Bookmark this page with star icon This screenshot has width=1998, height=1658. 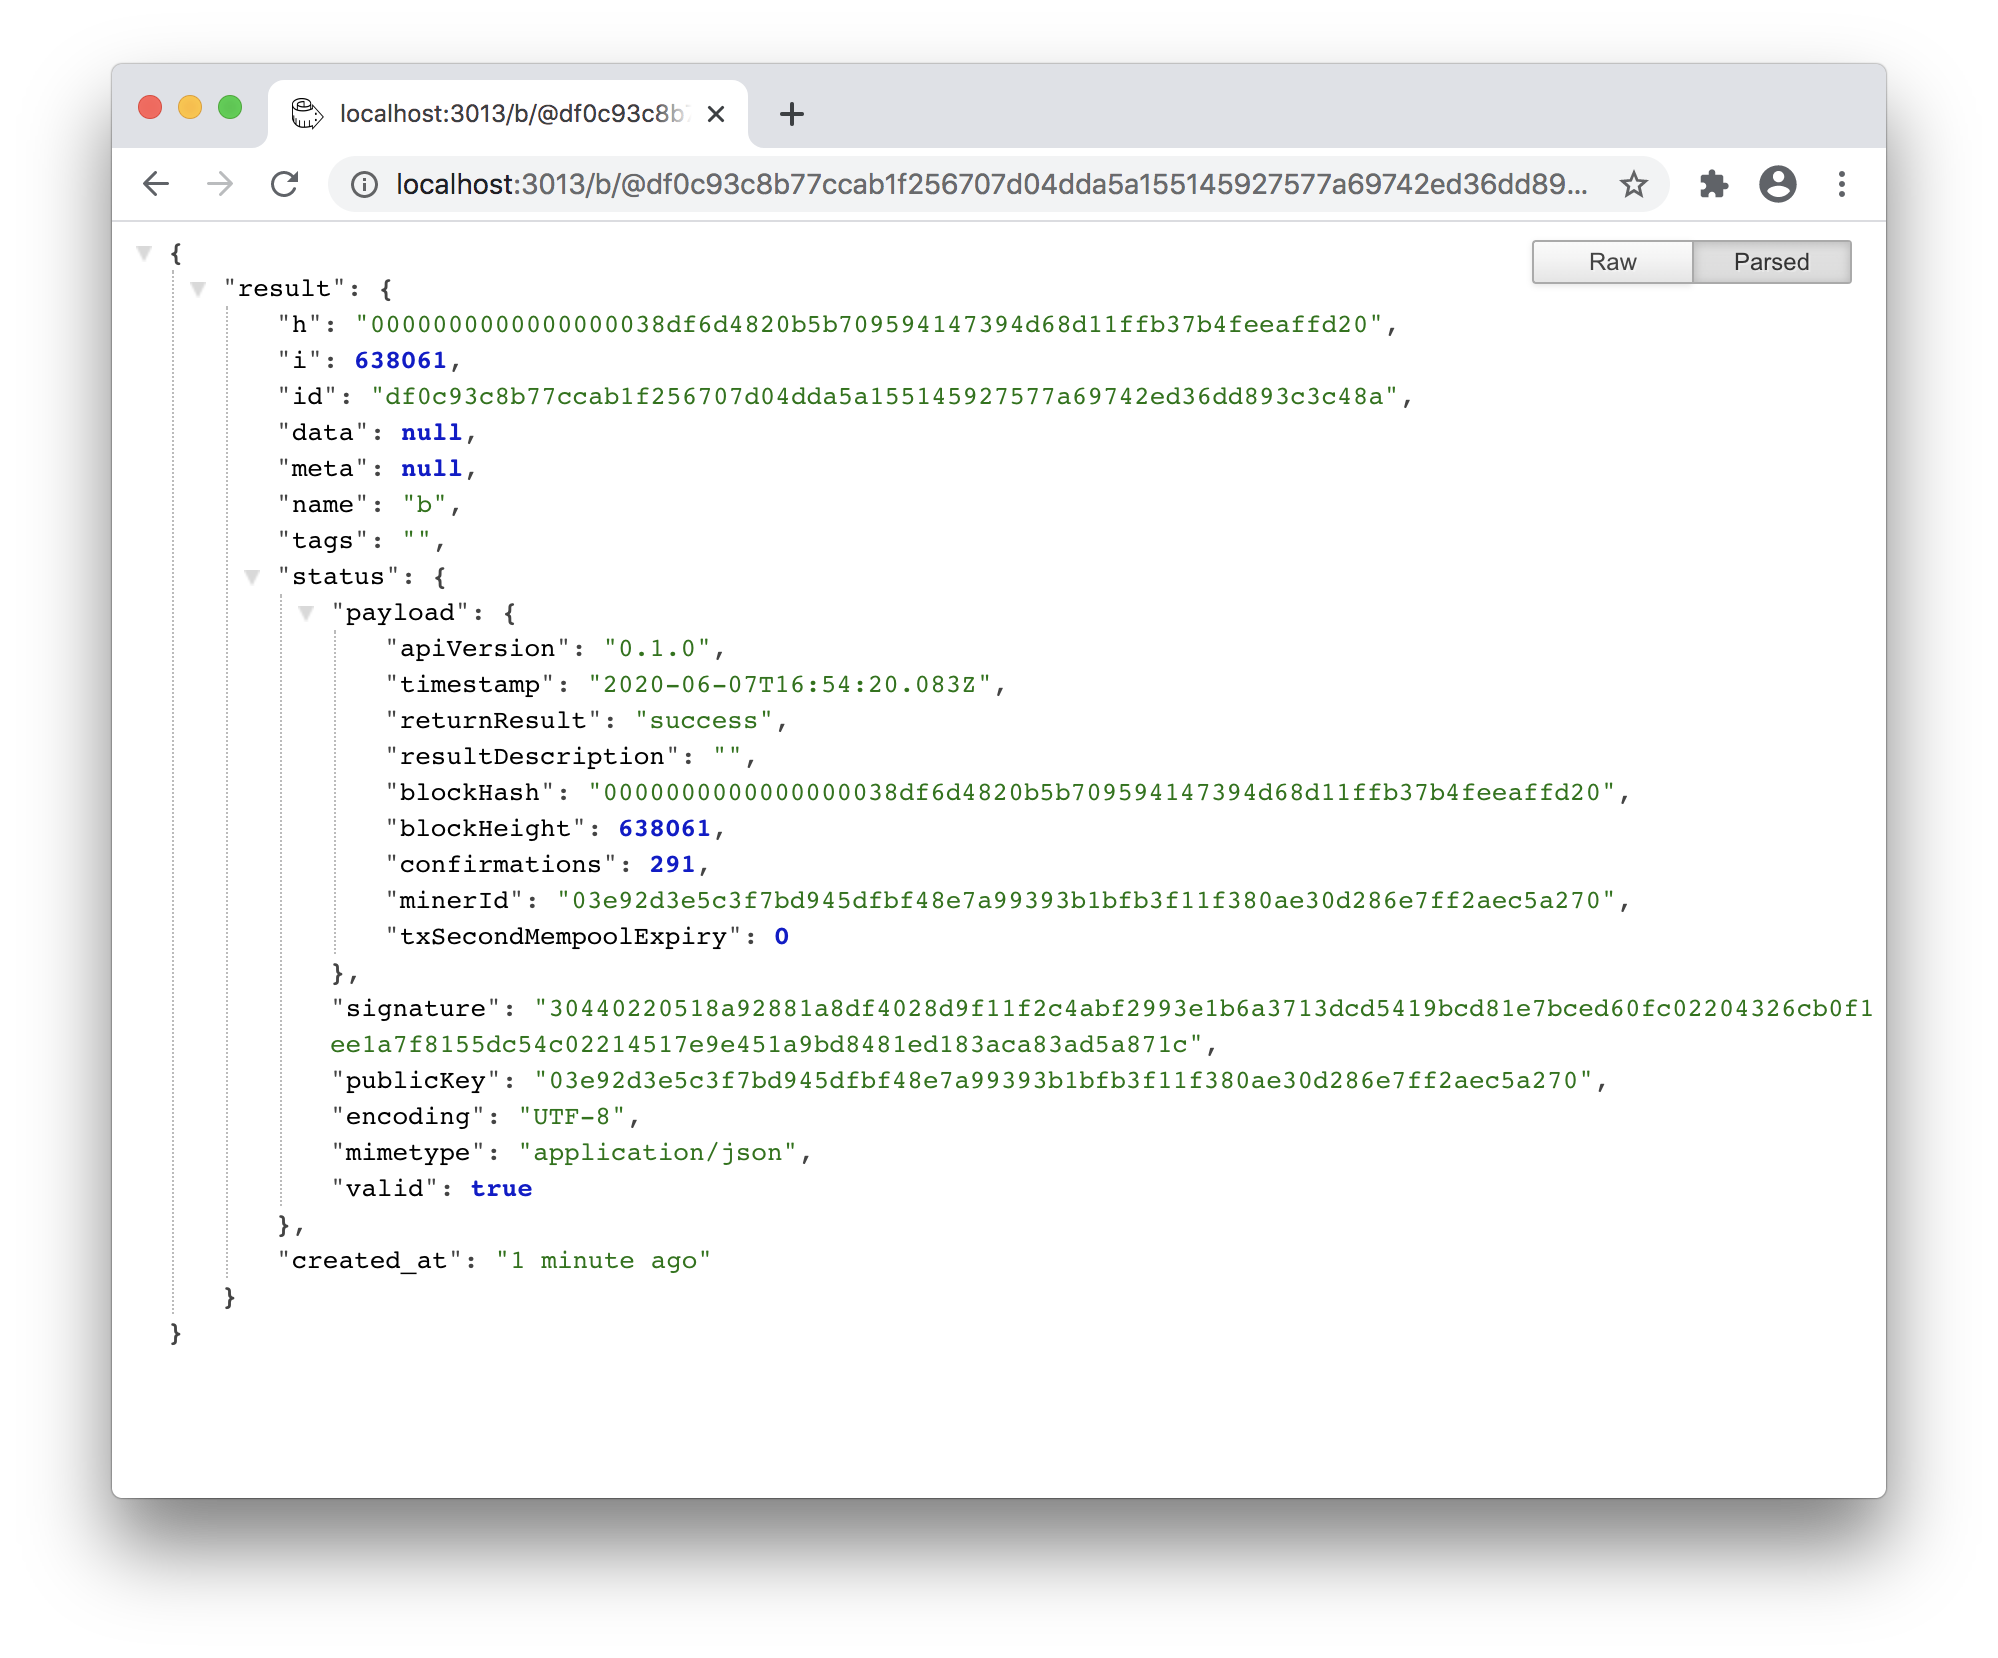(x=1633, y=185)
